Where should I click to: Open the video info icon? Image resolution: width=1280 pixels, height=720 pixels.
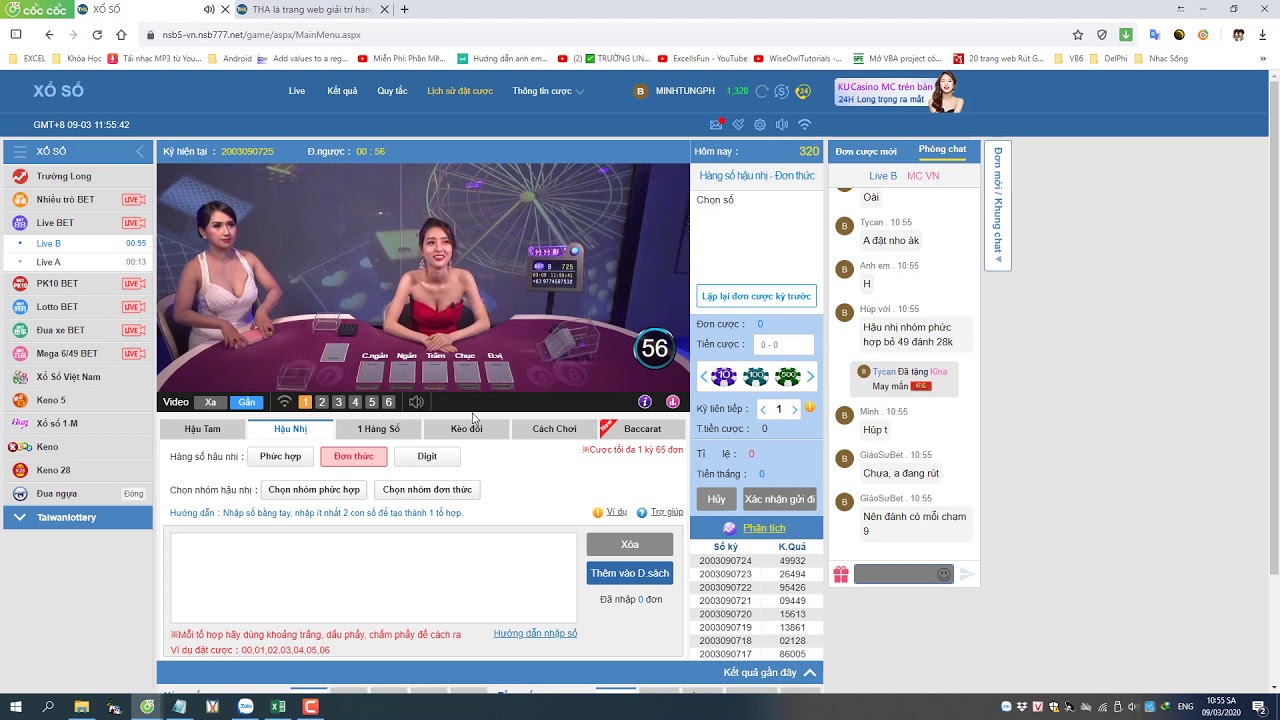click(645, 402)
